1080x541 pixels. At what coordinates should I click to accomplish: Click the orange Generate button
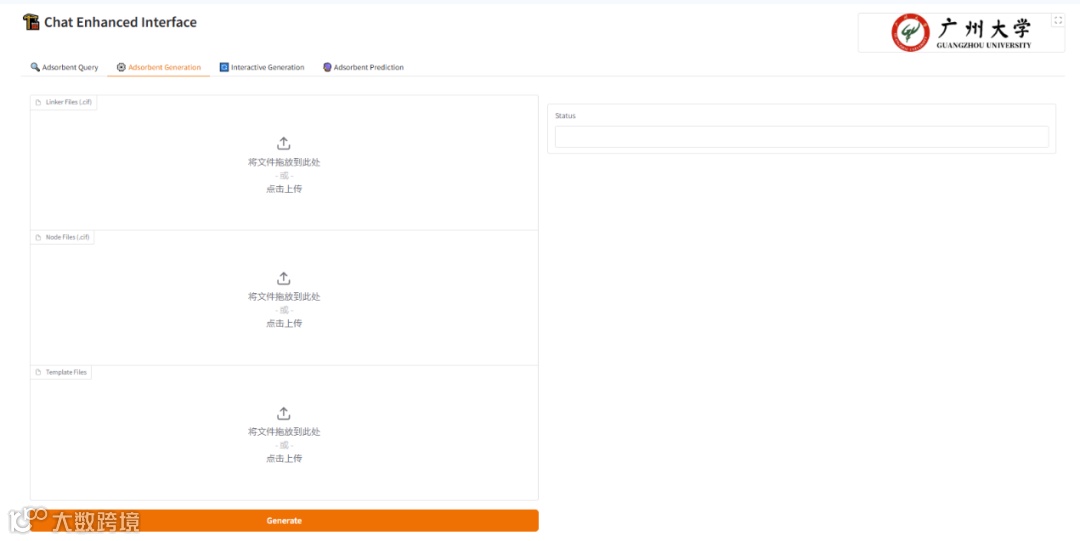(284, 520)
